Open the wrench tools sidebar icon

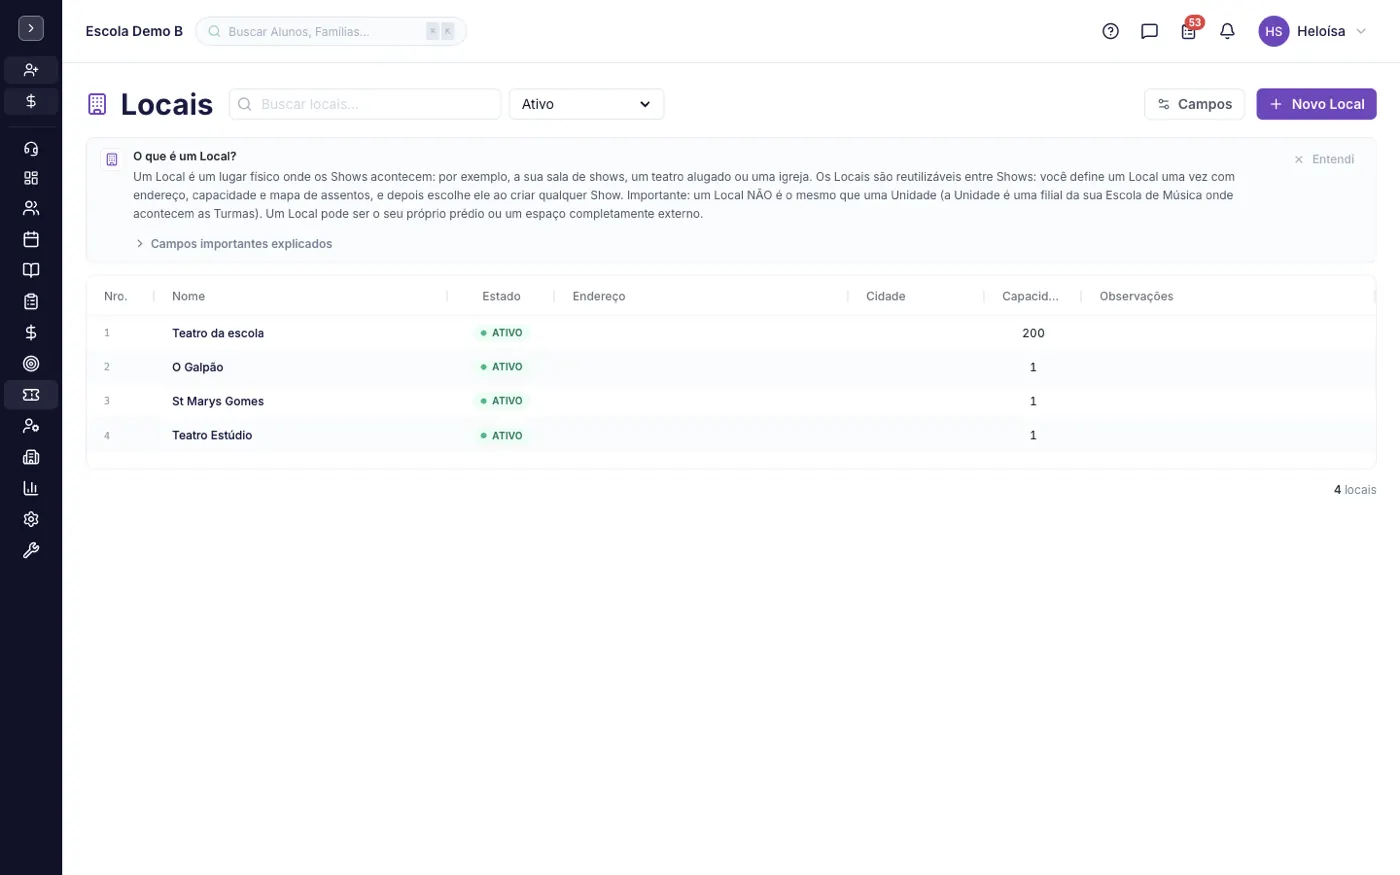point(31,550)
